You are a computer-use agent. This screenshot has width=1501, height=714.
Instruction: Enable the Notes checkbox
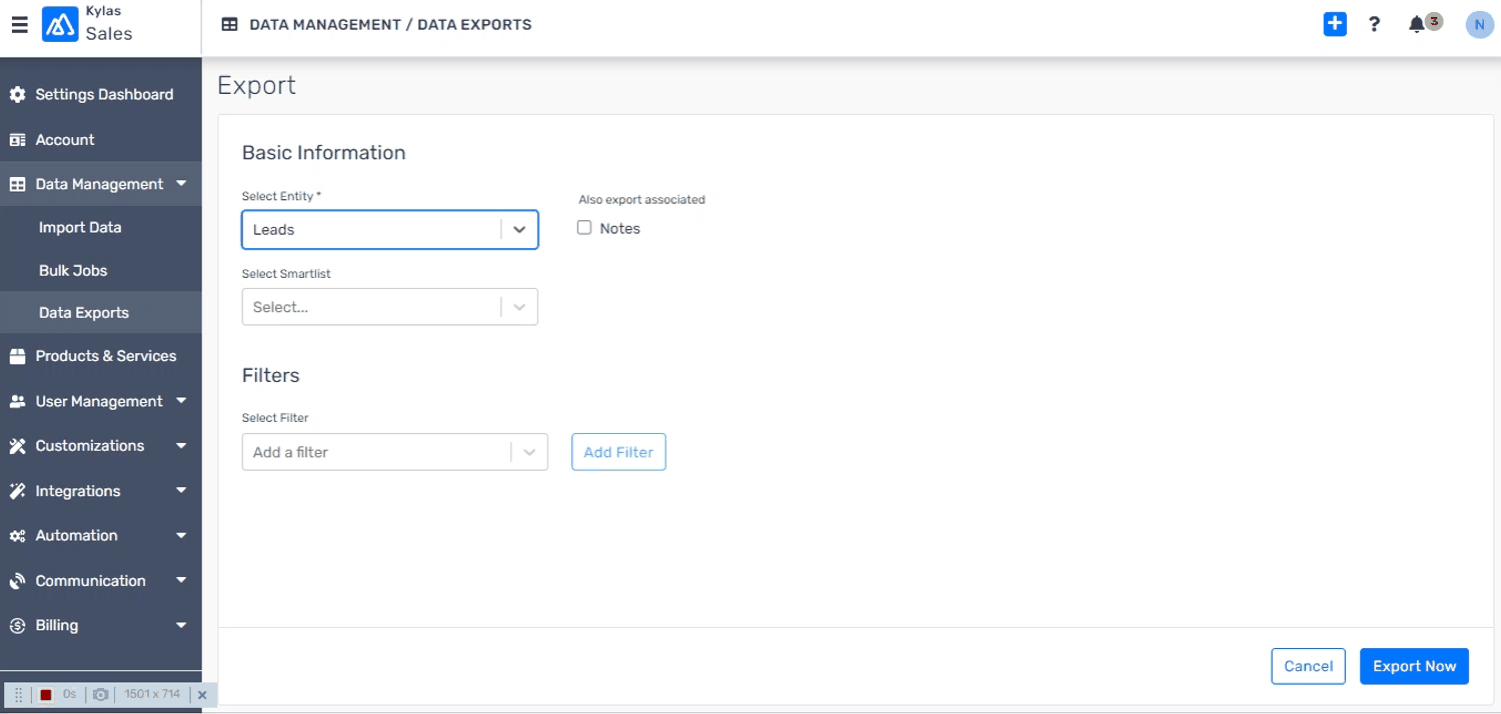tap(584, 228)
